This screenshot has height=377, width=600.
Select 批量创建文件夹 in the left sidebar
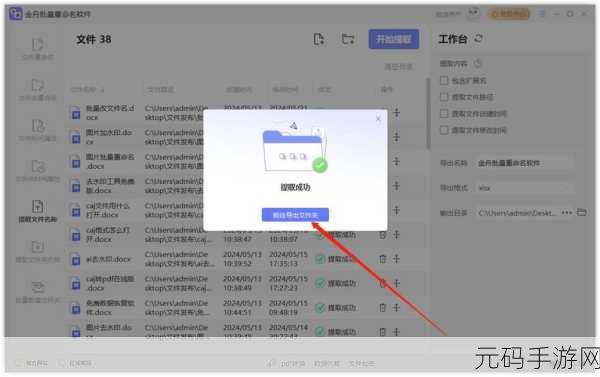coord(38,292)
